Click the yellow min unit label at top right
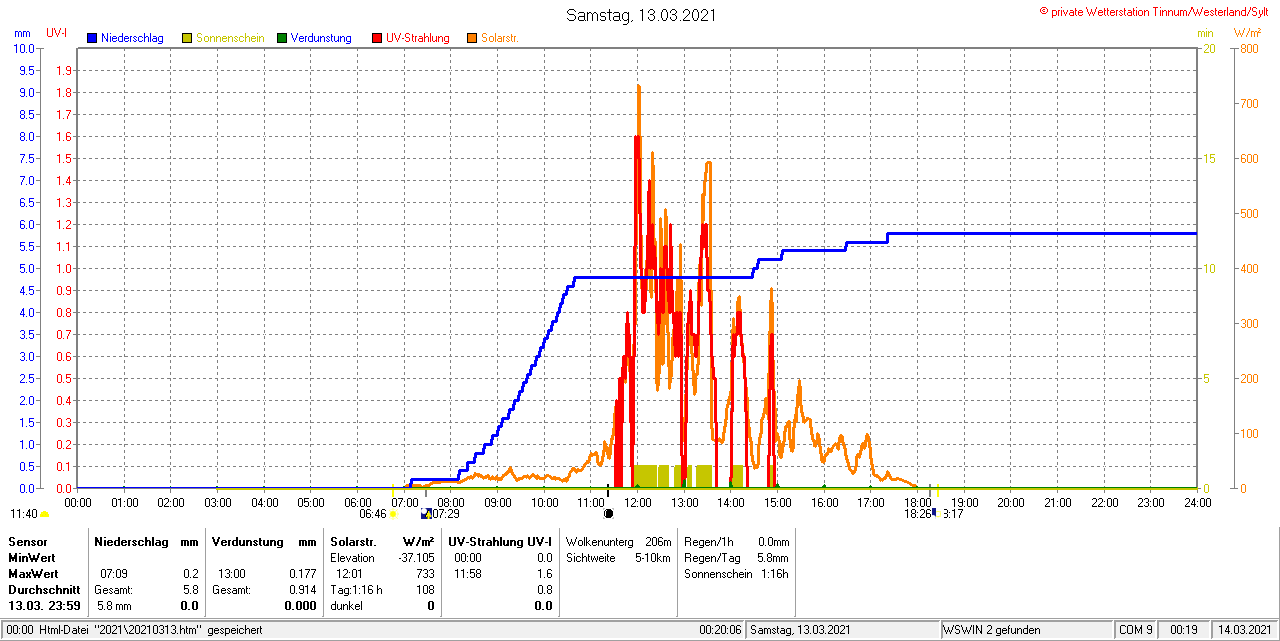This screenshot has width=1280, height=641. pyautogui.click(x=1205, y=33)
